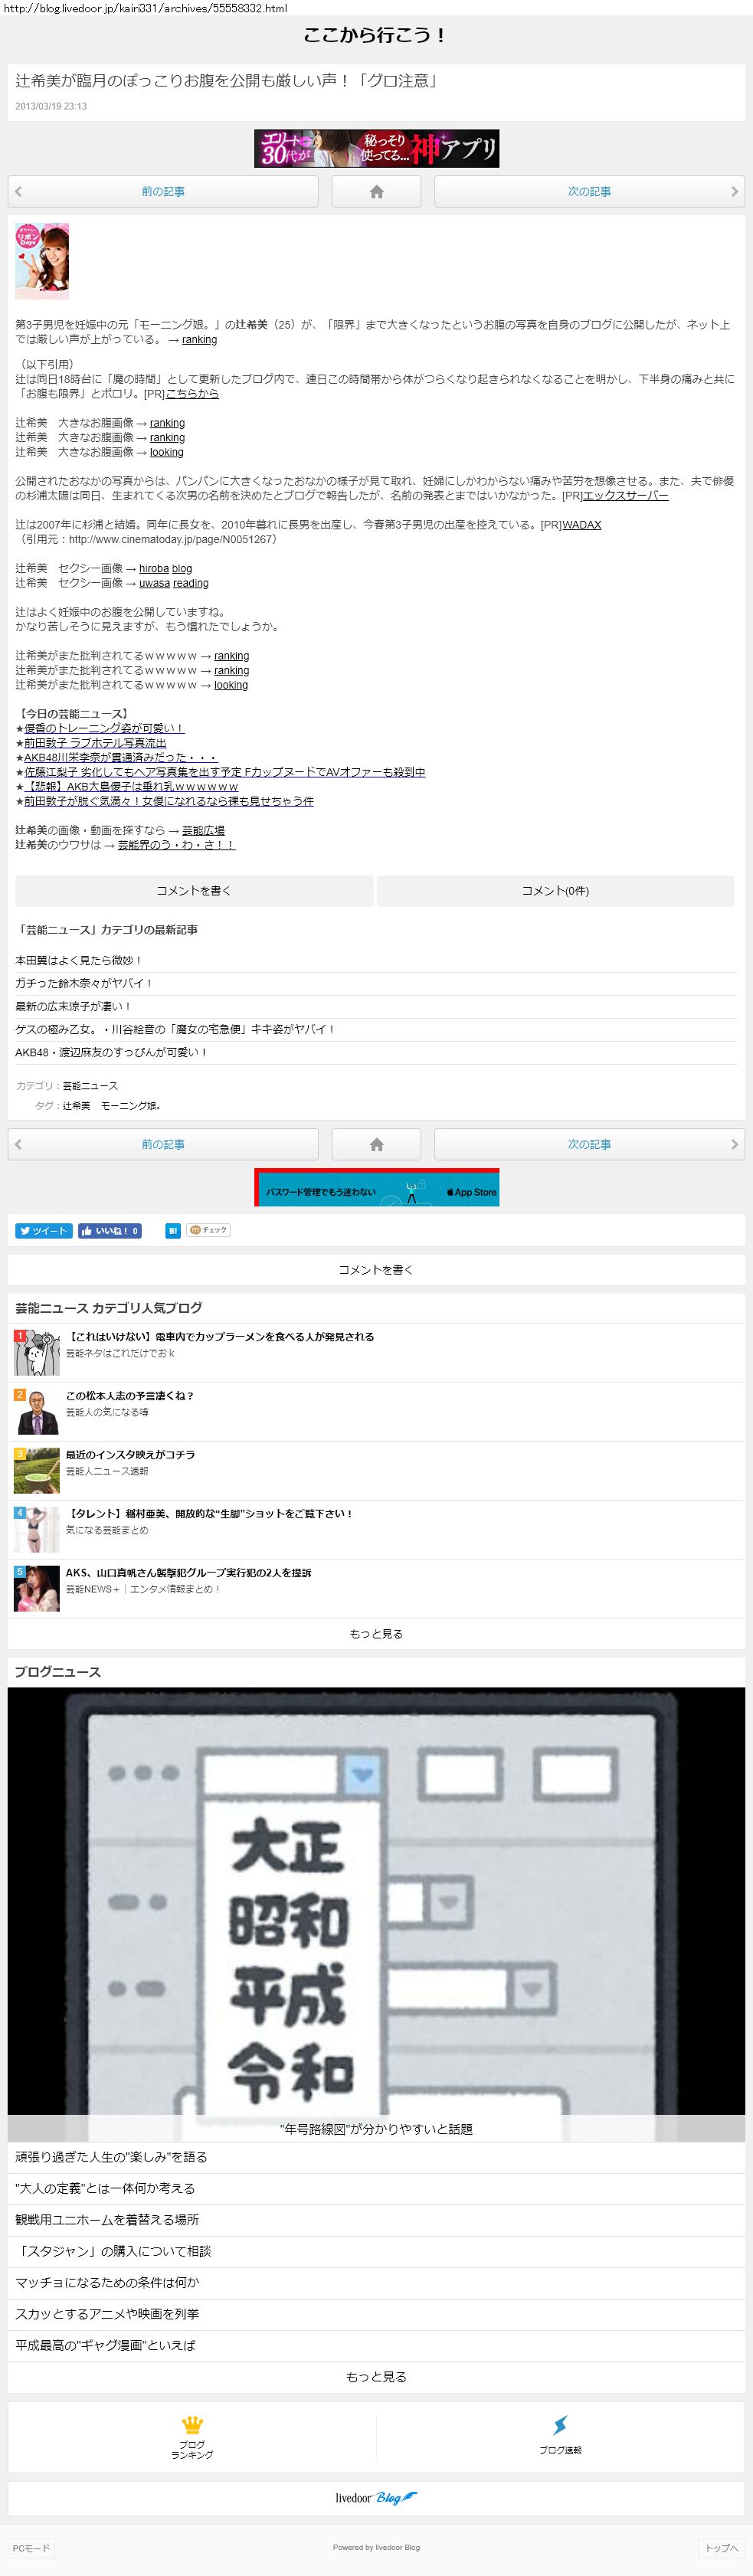
Task: Open thumbnail for 最近のインスタ映えがコチラ
Action: [x=37, y=1471]
